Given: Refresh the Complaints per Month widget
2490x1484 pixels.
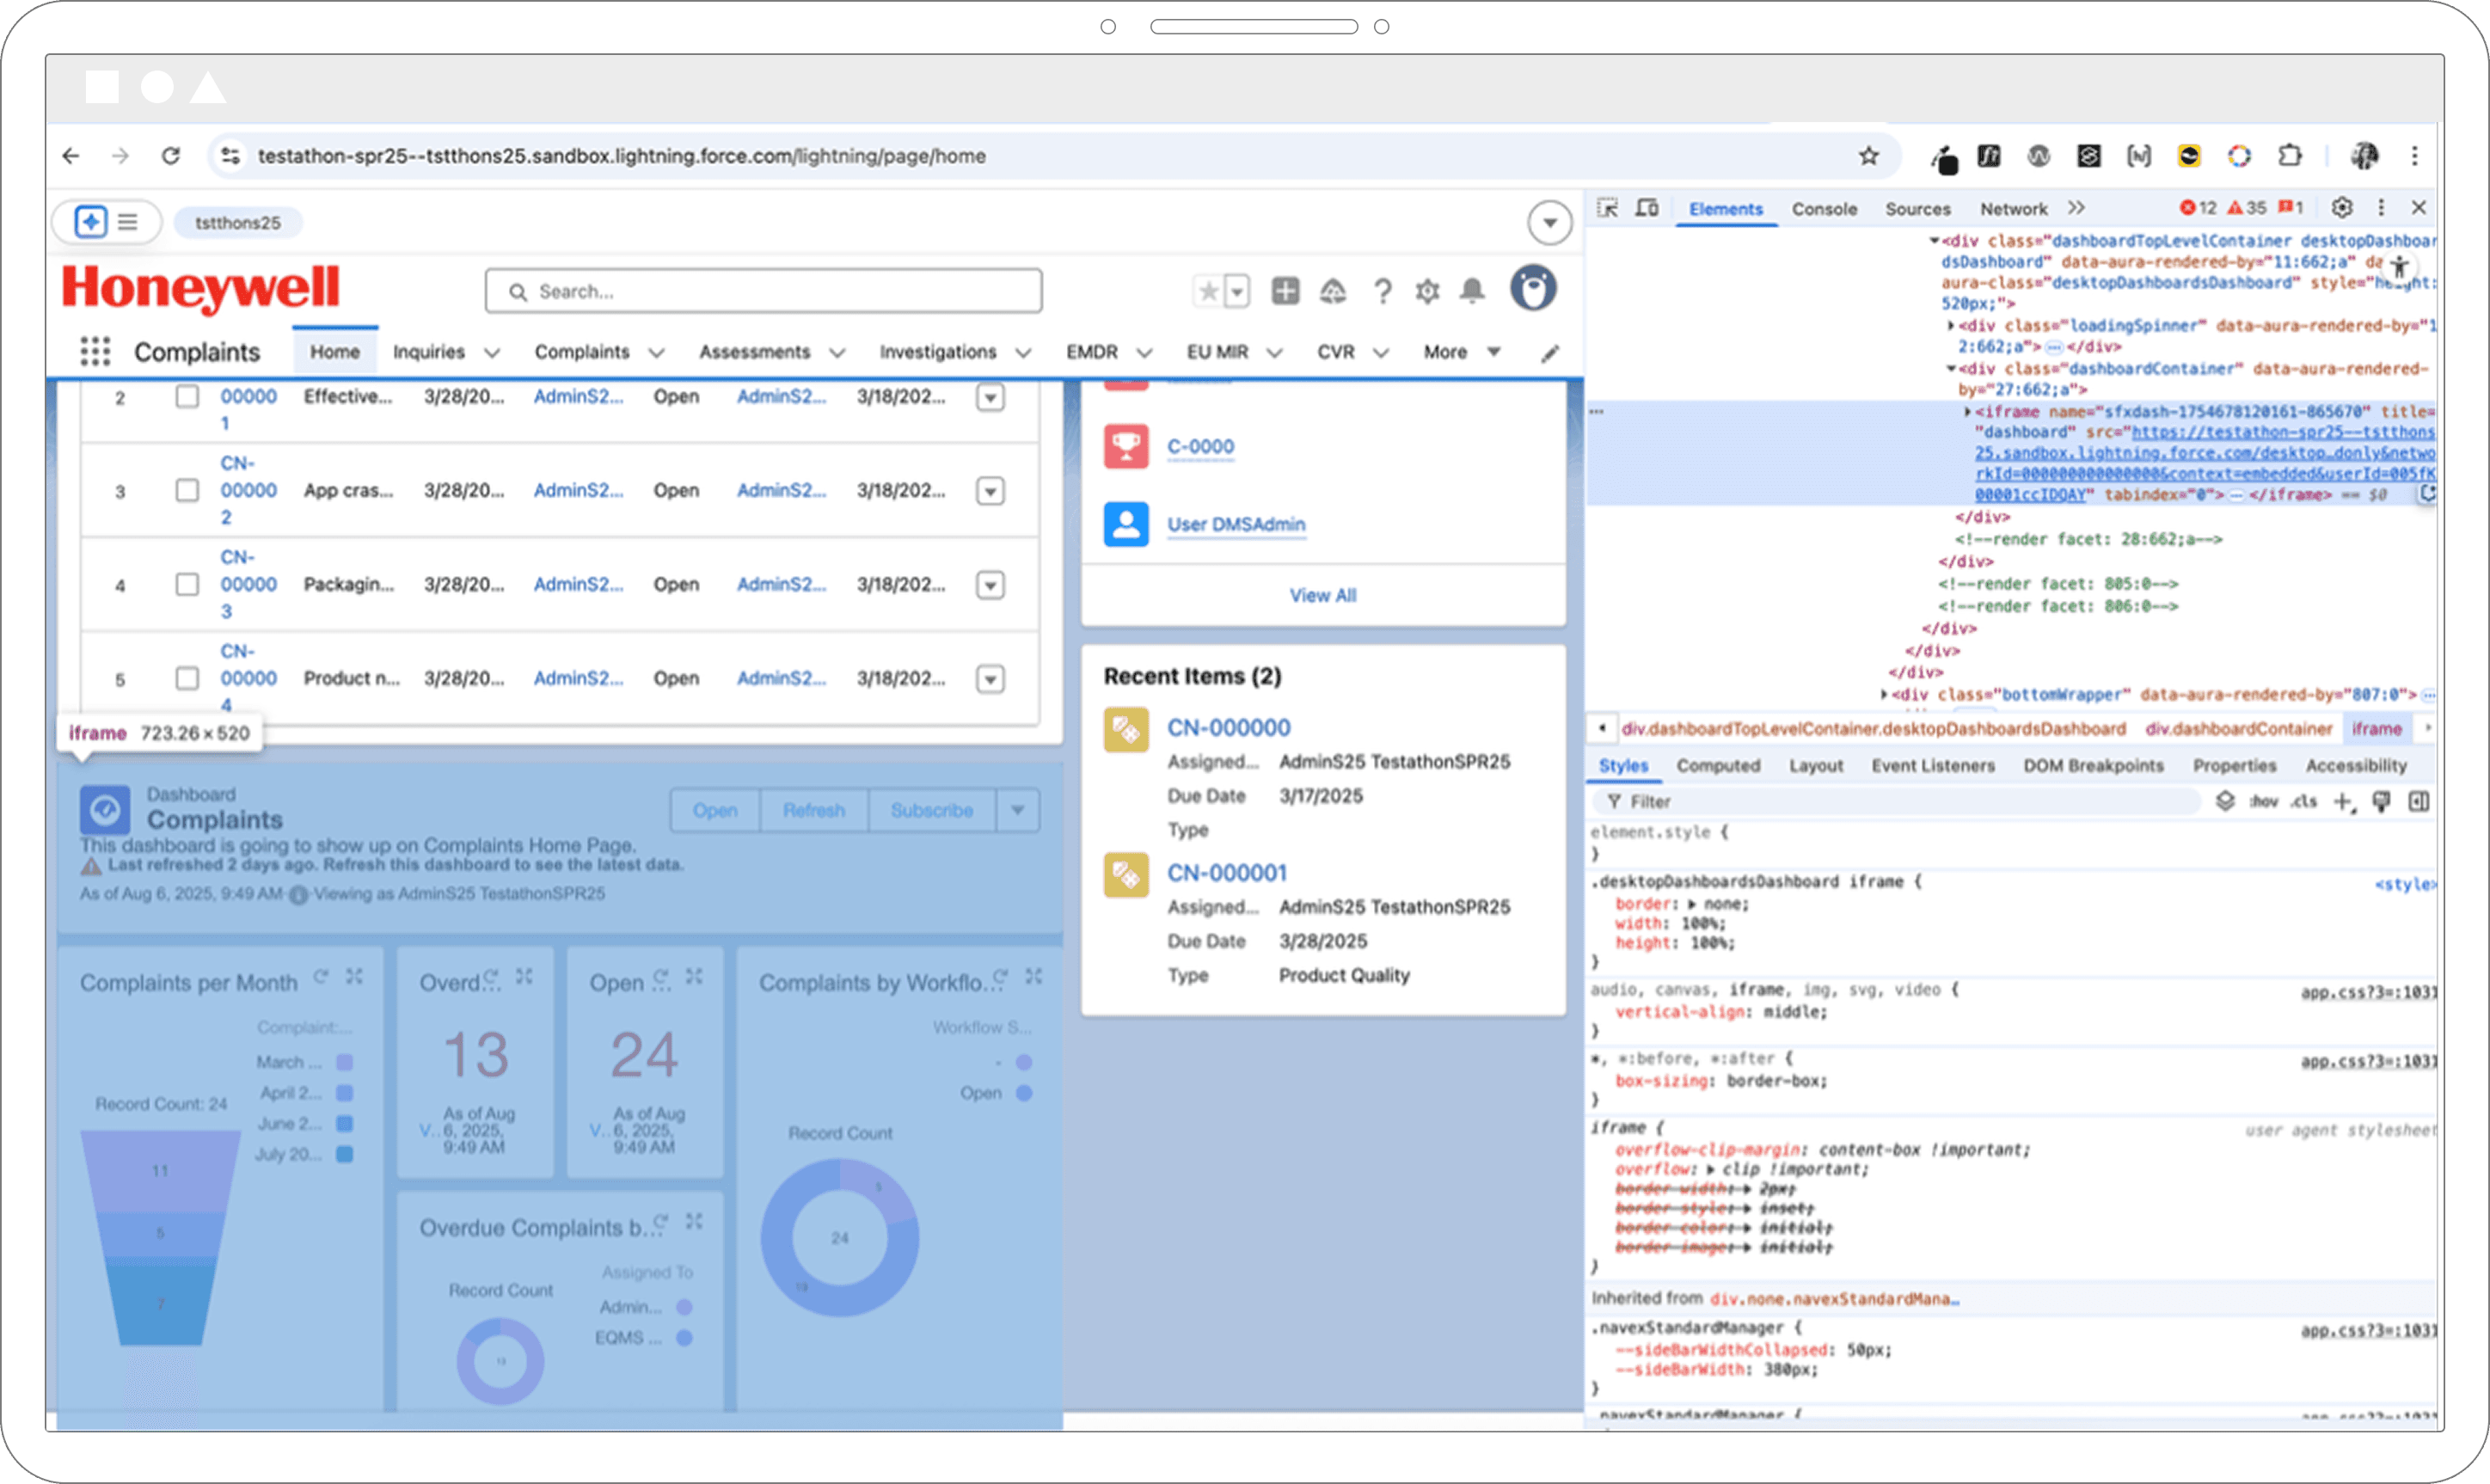Looking at the screenshot, I should click(x=321, y=977).
